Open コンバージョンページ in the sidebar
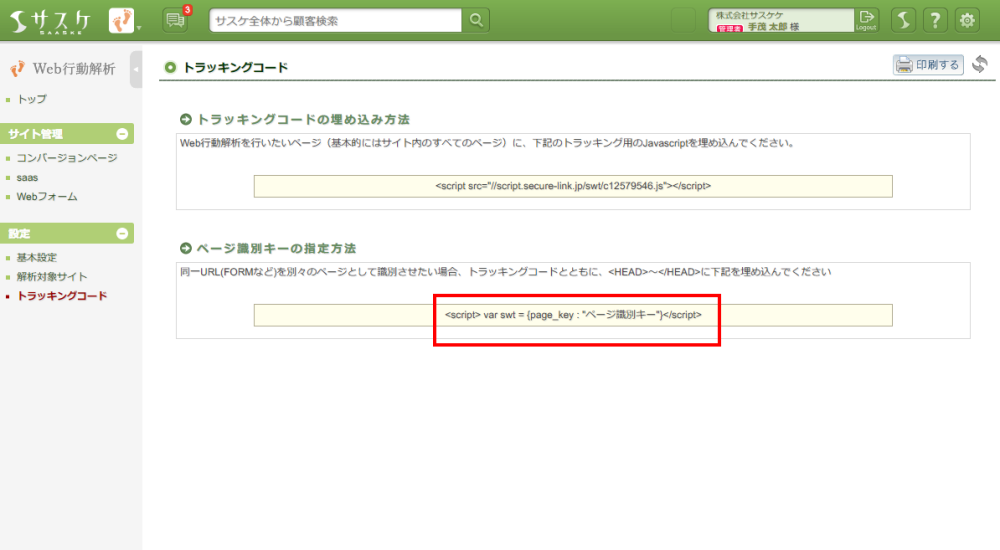The width and height of the screenshot is (1000, 550). [x=67, y=158]
